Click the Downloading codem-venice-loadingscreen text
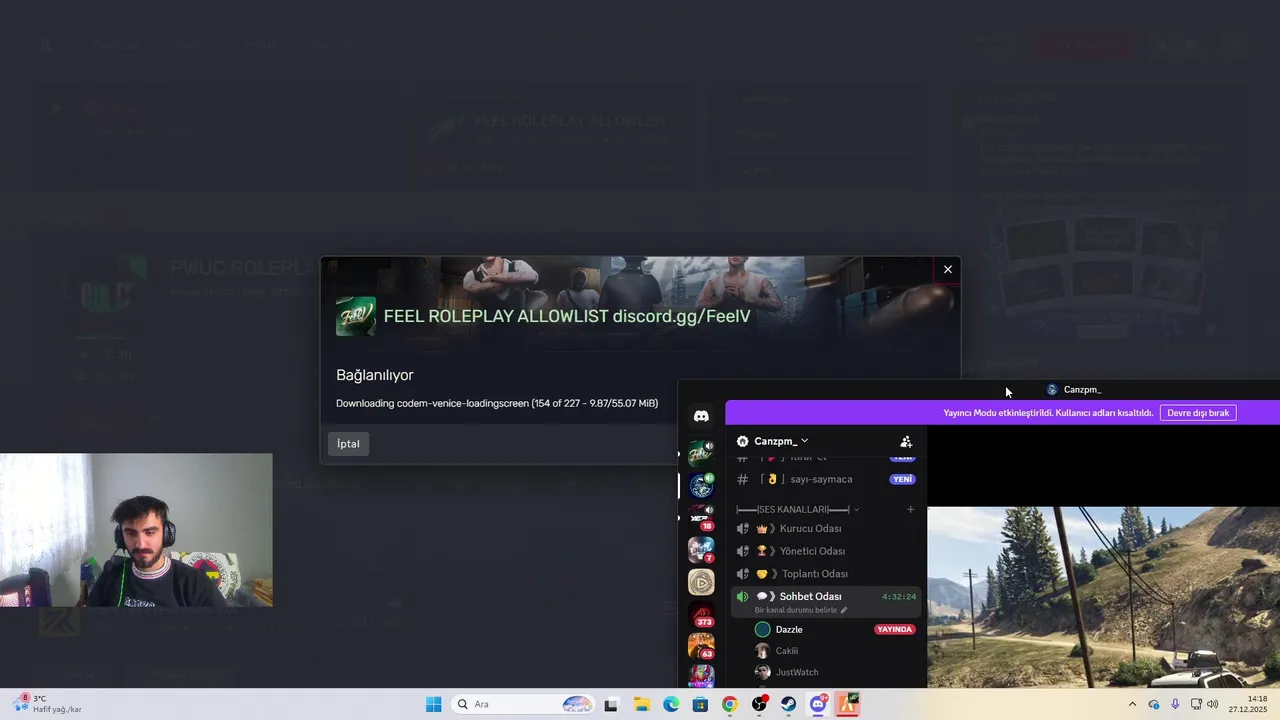This screenshot has height=720, width=1280. (497, 403)
